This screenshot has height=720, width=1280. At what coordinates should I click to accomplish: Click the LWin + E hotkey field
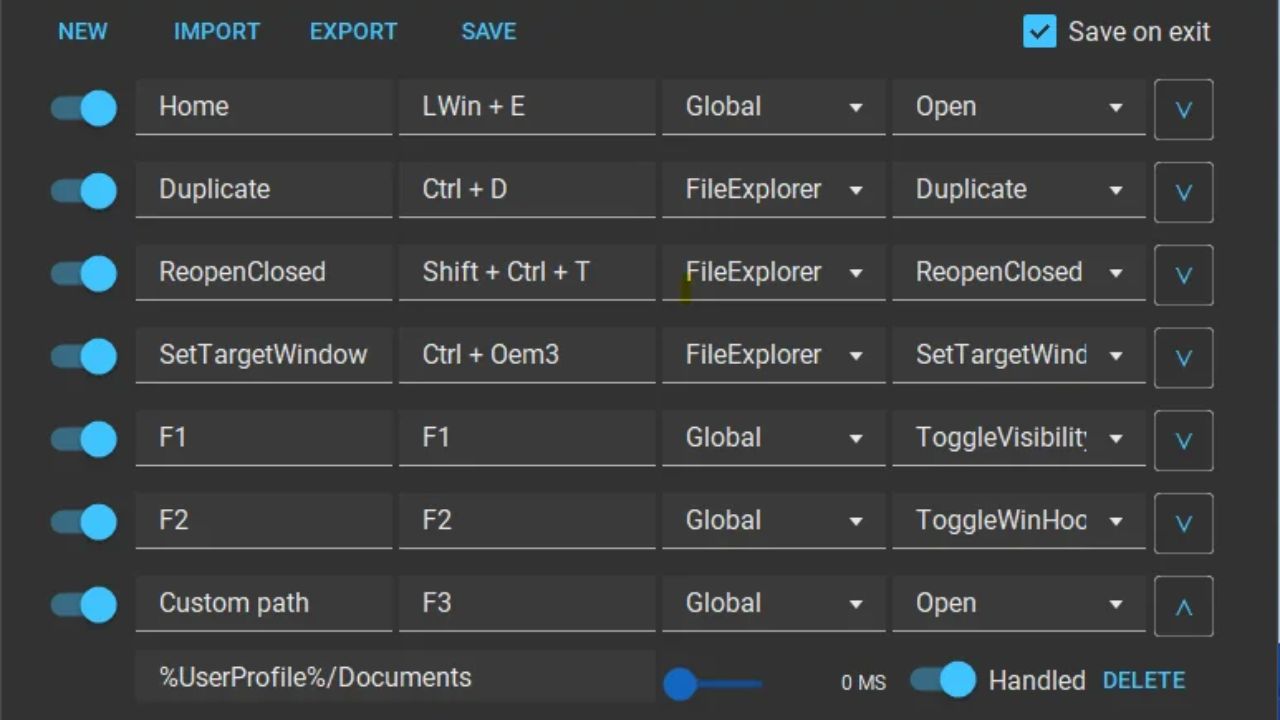tap(527, 107)
